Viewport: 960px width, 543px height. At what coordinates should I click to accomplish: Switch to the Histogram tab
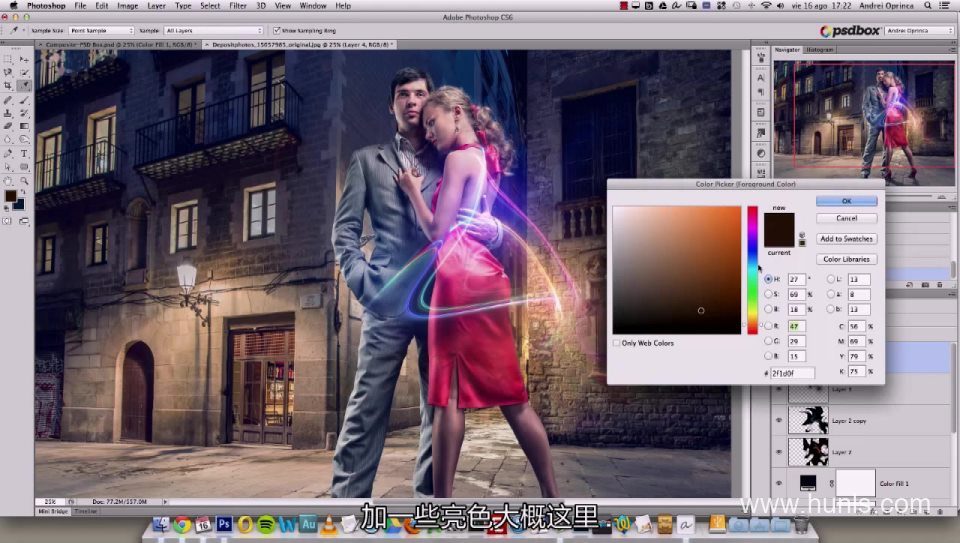click(x=819, y=50)
